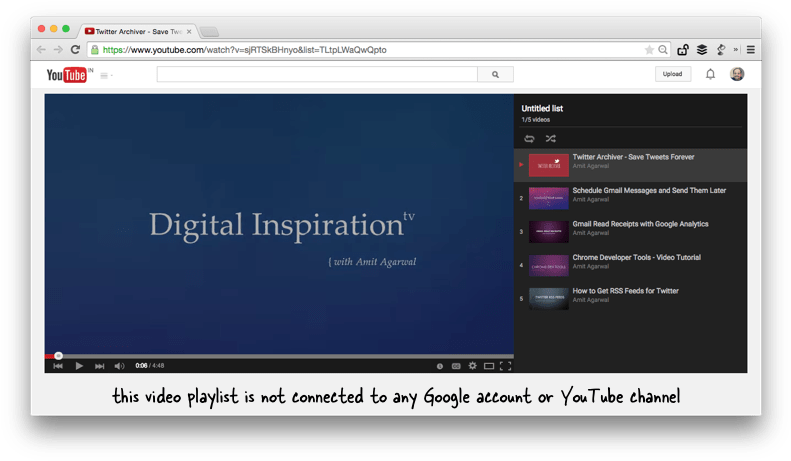Click the Untitled list playlist title

[x=542, y=108]
